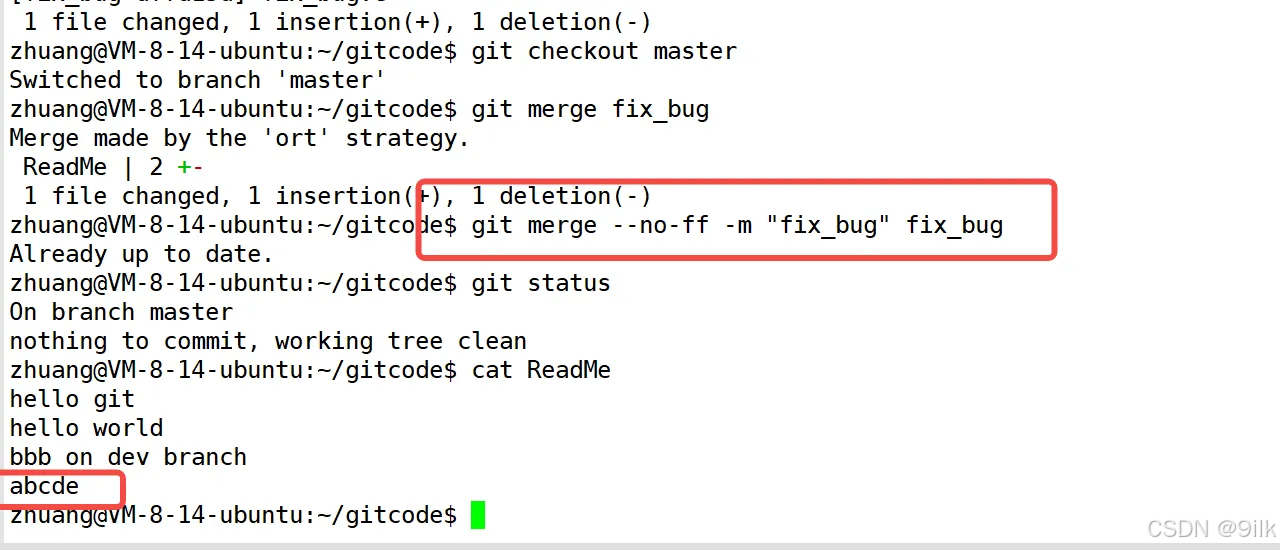Click the 'git status' command text

point(541,283)
